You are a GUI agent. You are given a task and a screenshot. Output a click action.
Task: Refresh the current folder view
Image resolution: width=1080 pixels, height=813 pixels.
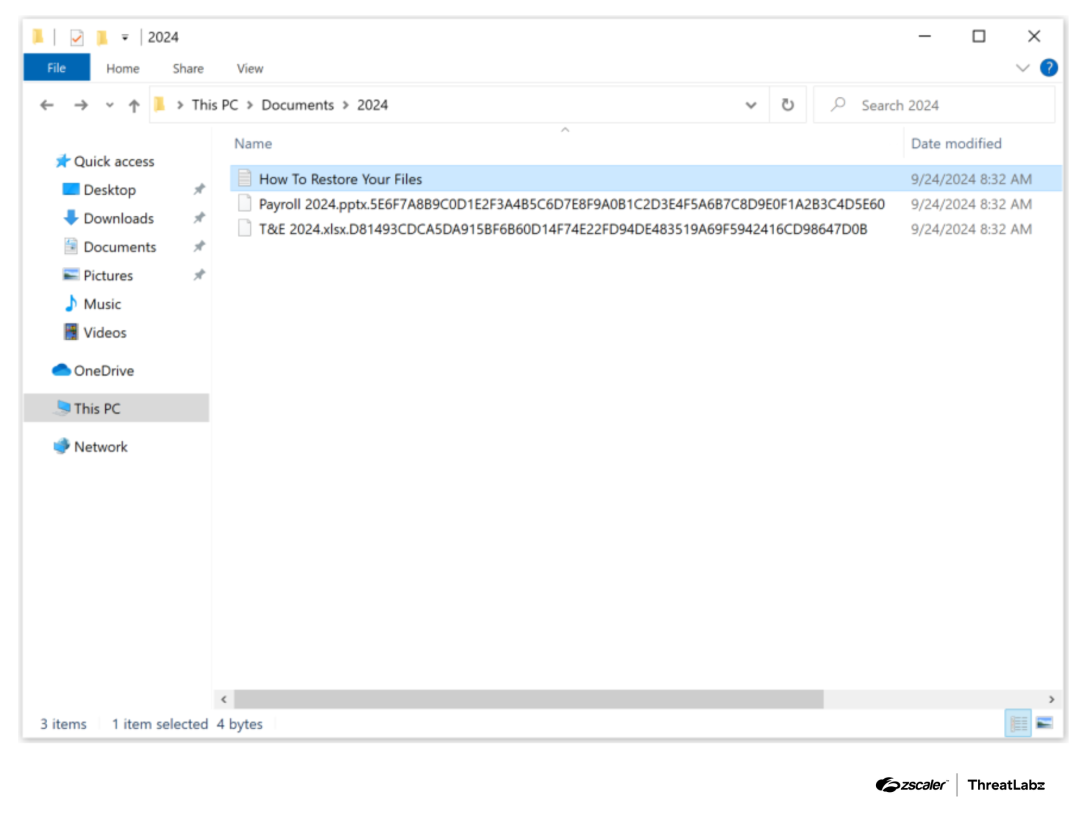(x=788, y=105)
